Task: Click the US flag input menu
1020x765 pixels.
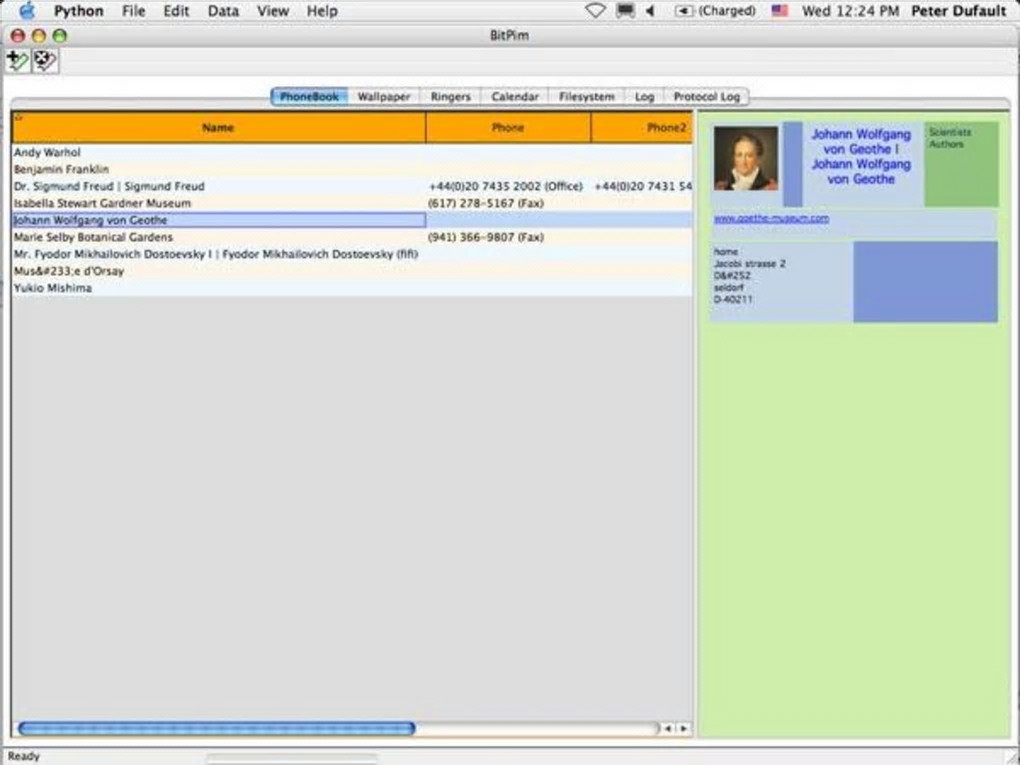Action: (x=779, y=10)
